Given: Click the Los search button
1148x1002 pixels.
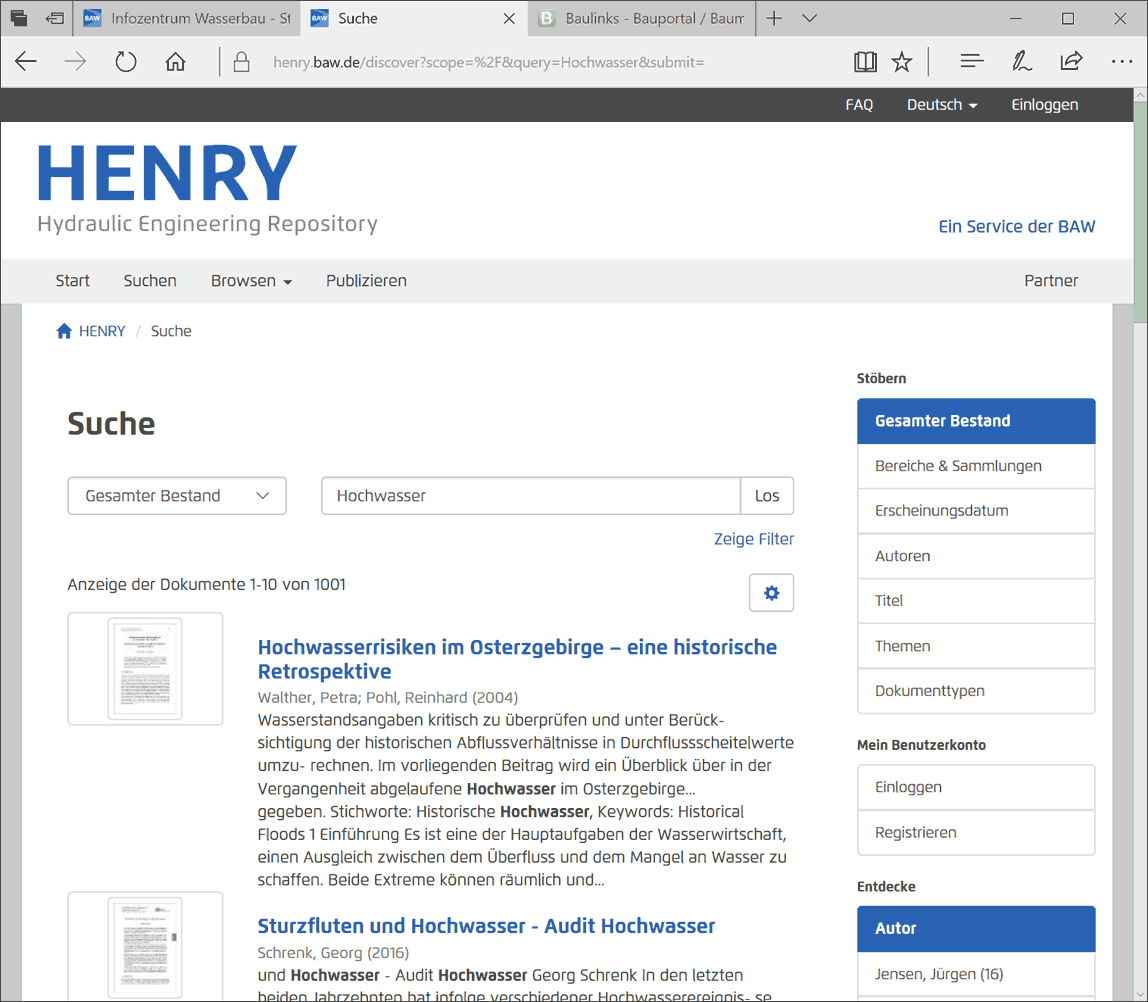Looking at the screenshot, I should (x=767, y=496).
